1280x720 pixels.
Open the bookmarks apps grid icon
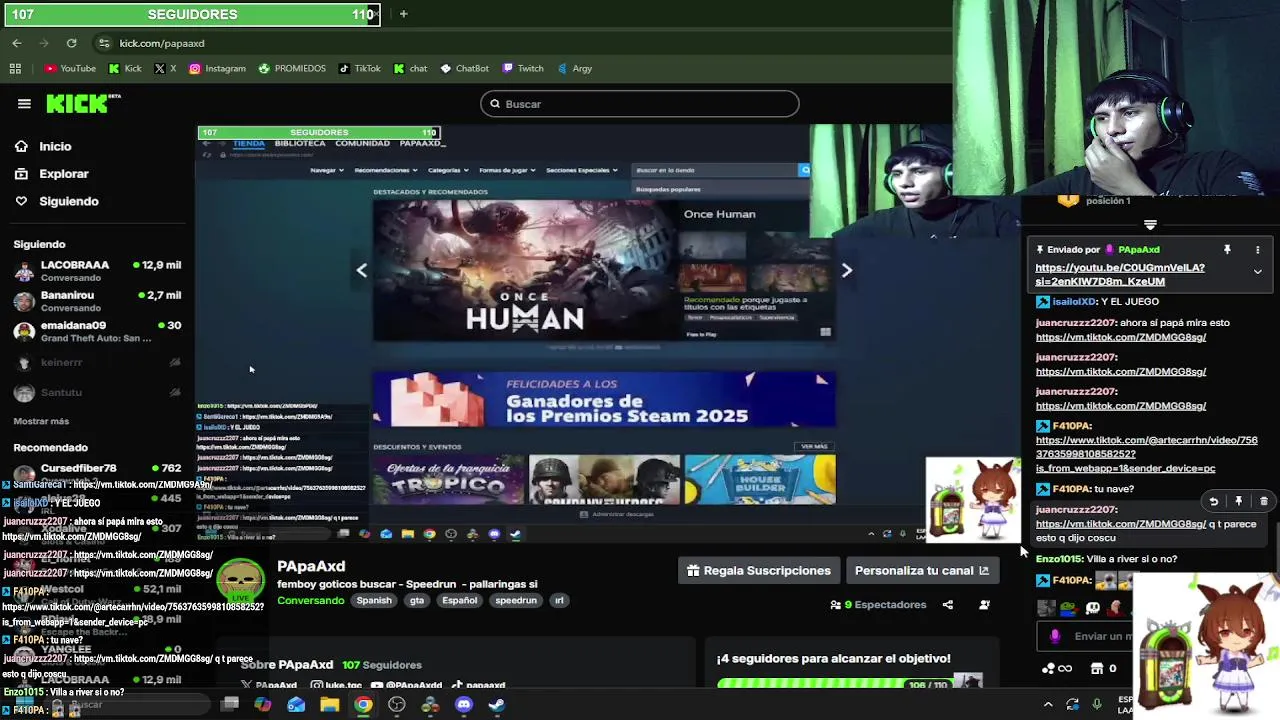coord(15,68)
